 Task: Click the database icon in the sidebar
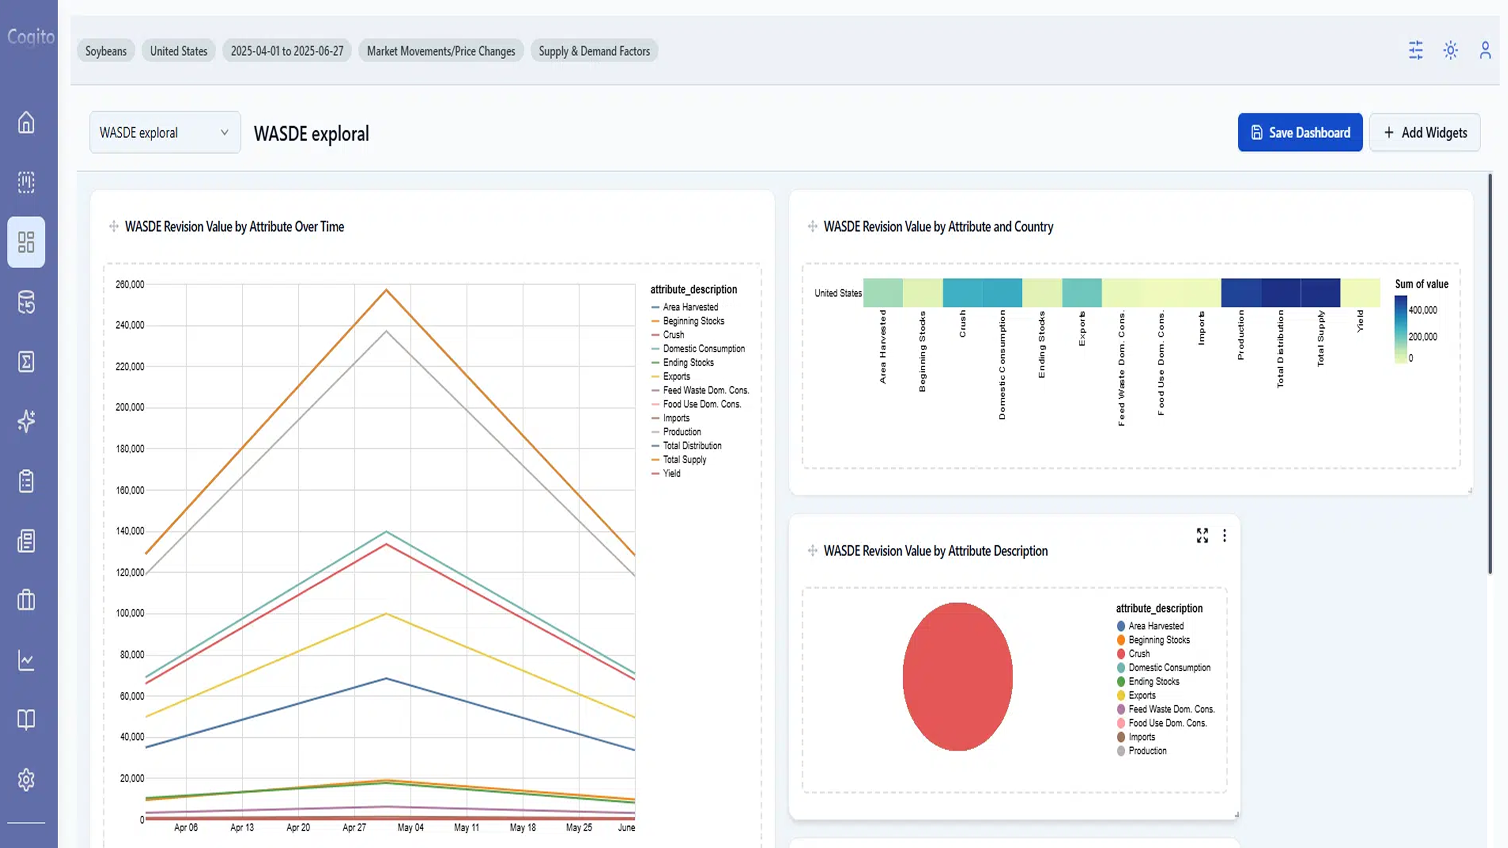click(x=26, y=302)
